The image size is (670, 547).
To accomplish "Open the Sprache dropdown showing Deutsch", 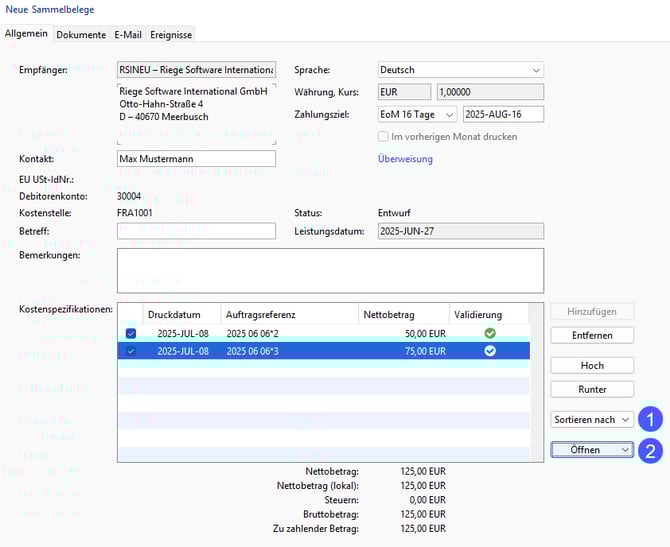I will coord(460,70).
